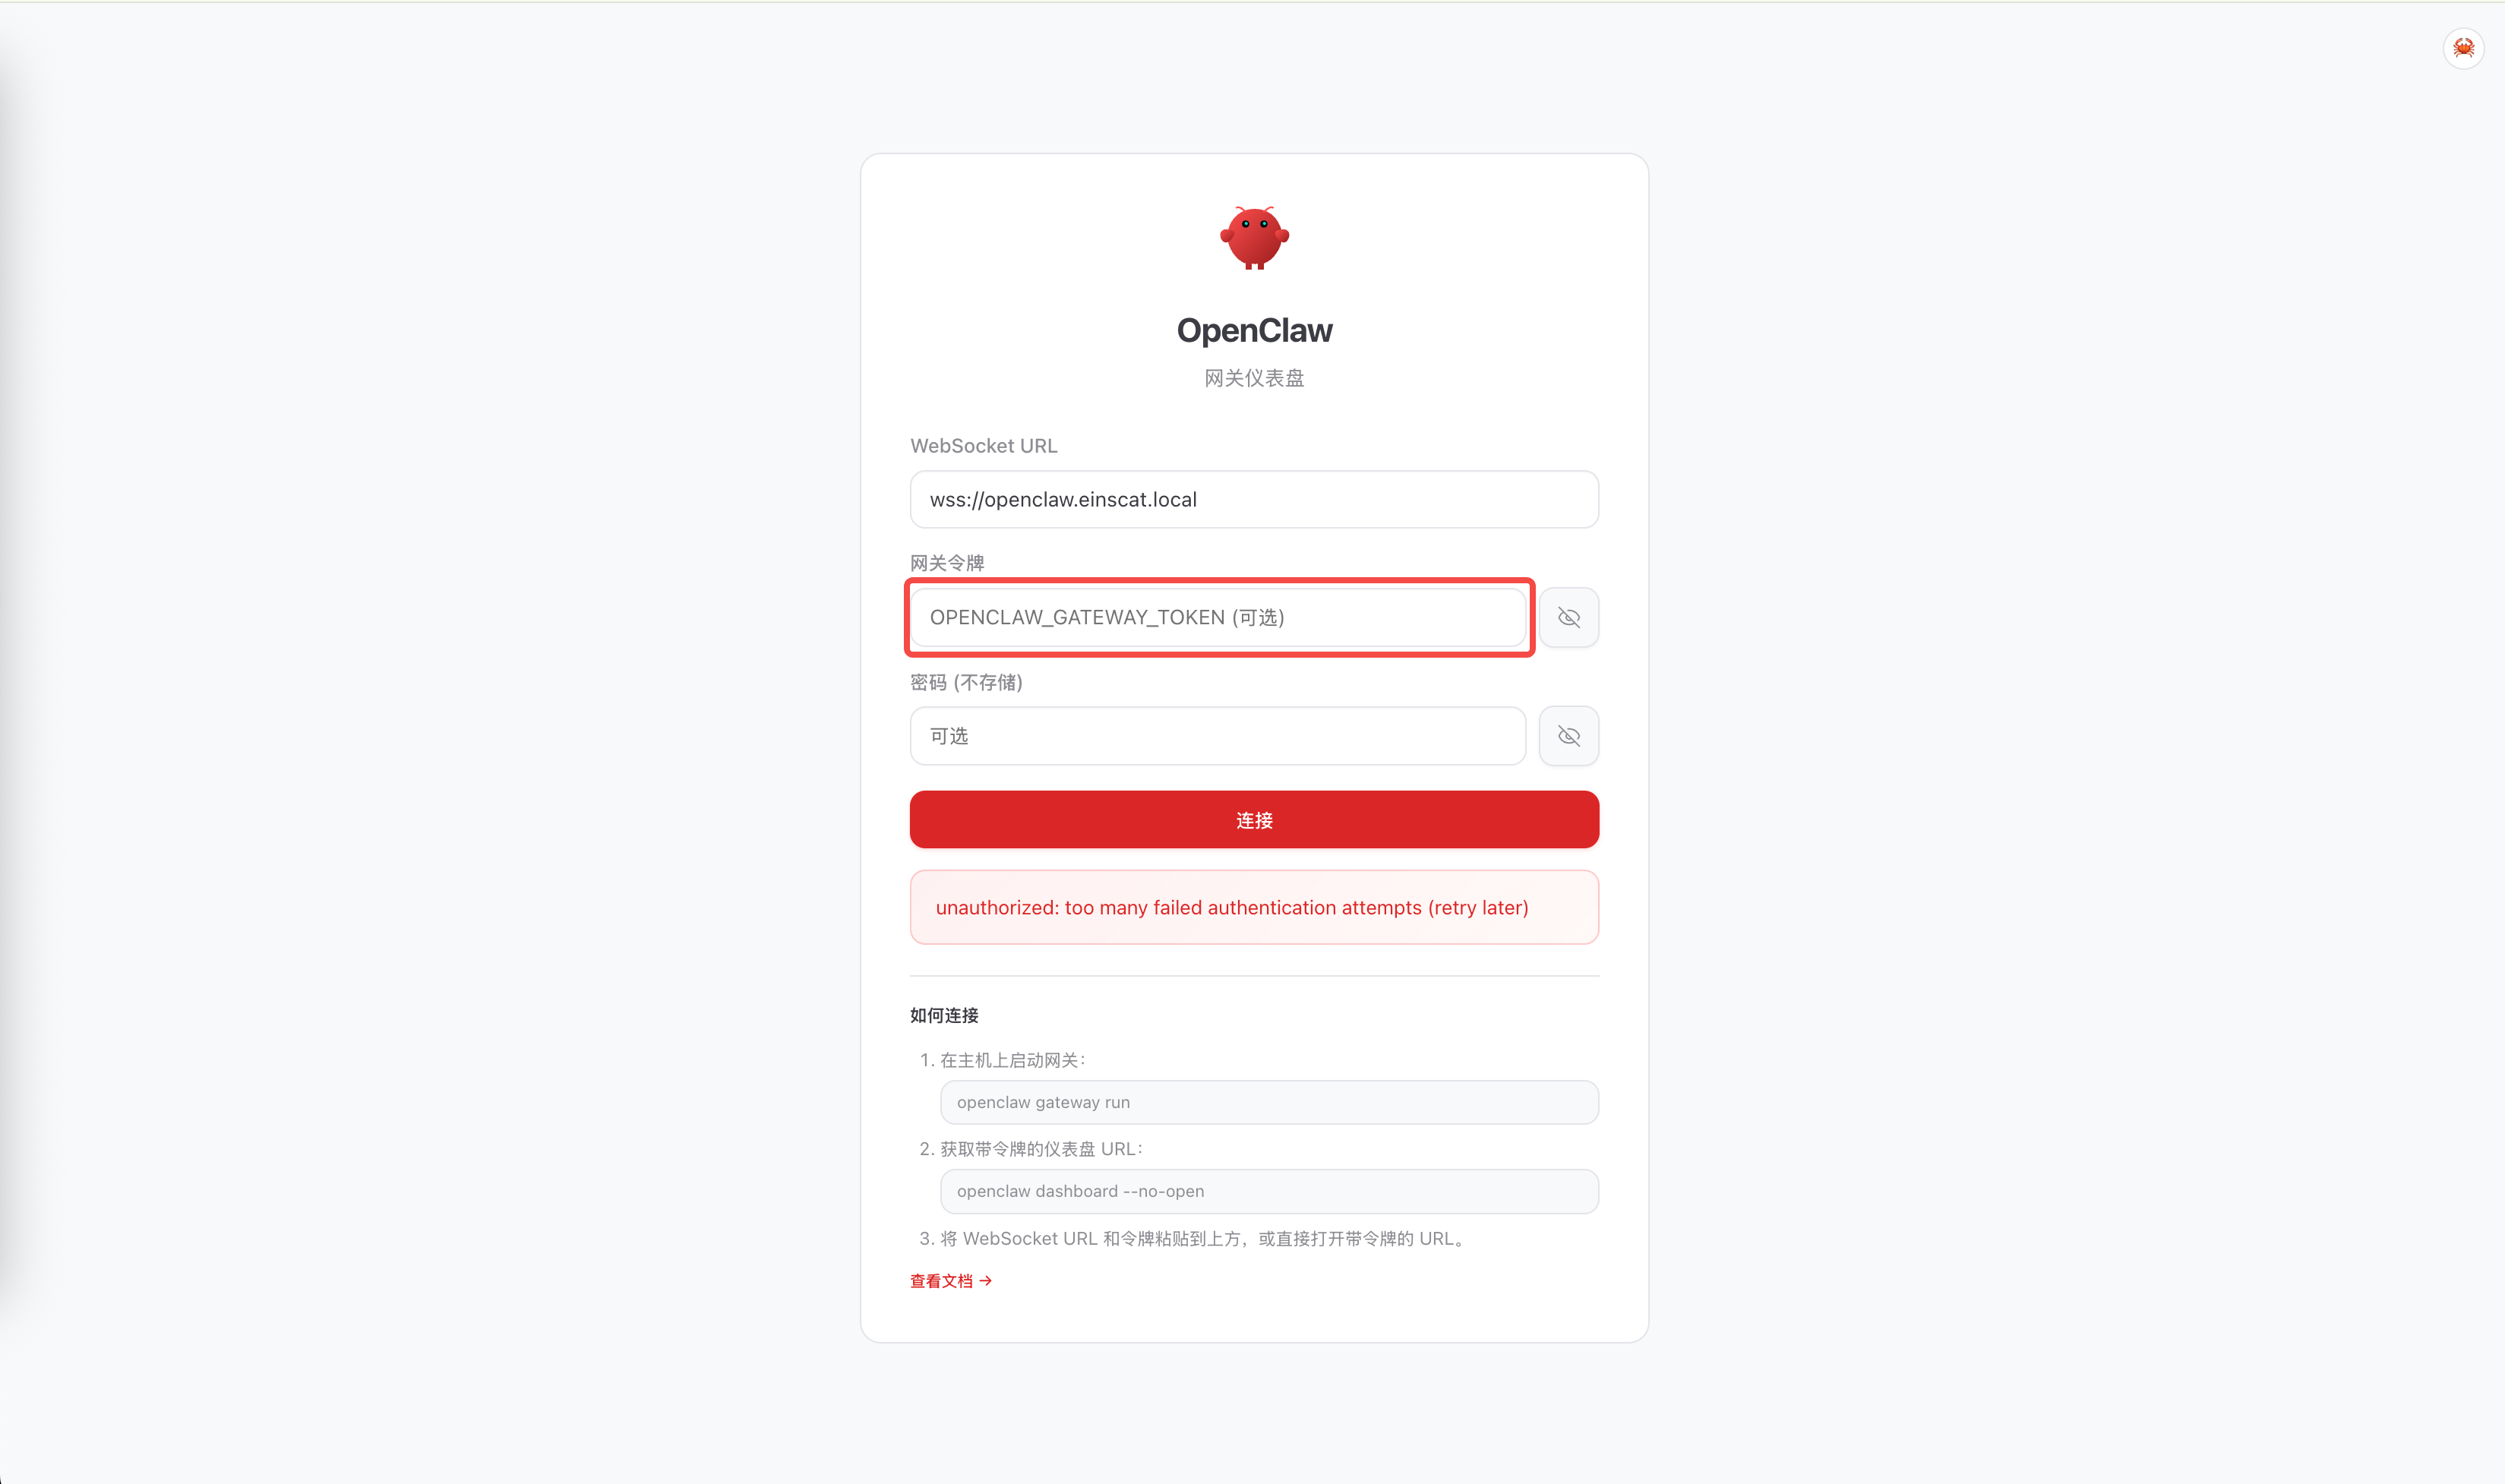Click step 1 text 在主机上启动网关

1011,1060
